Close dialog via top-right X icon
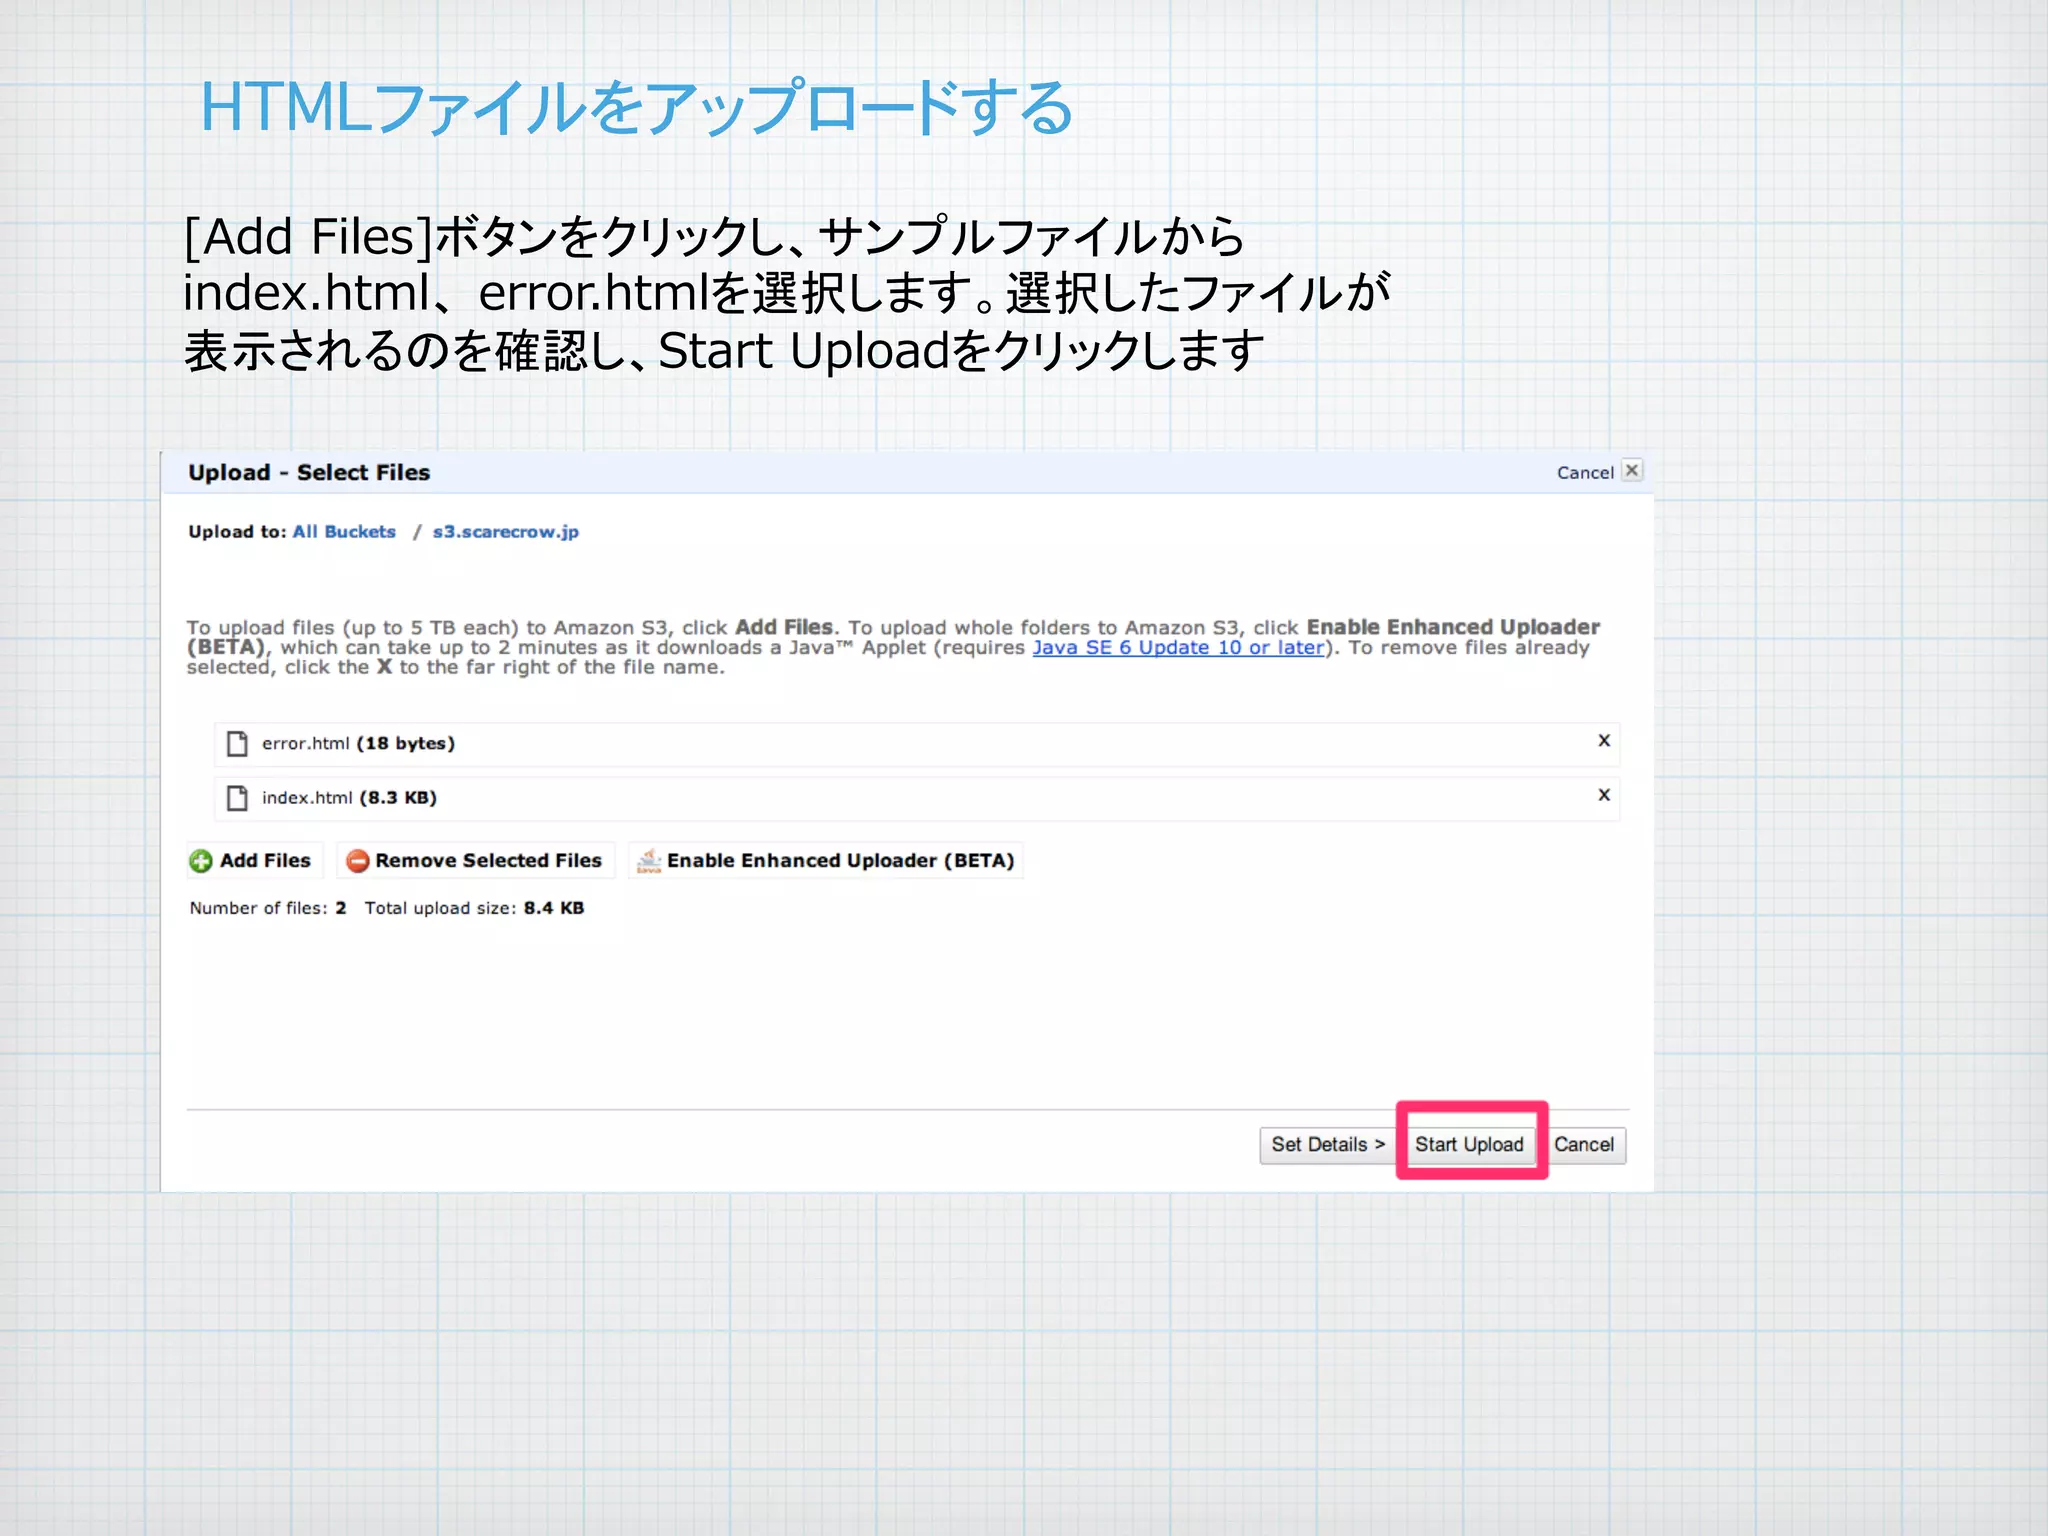Viewport: 2048px width, 1536px height. pos(1631,470)
